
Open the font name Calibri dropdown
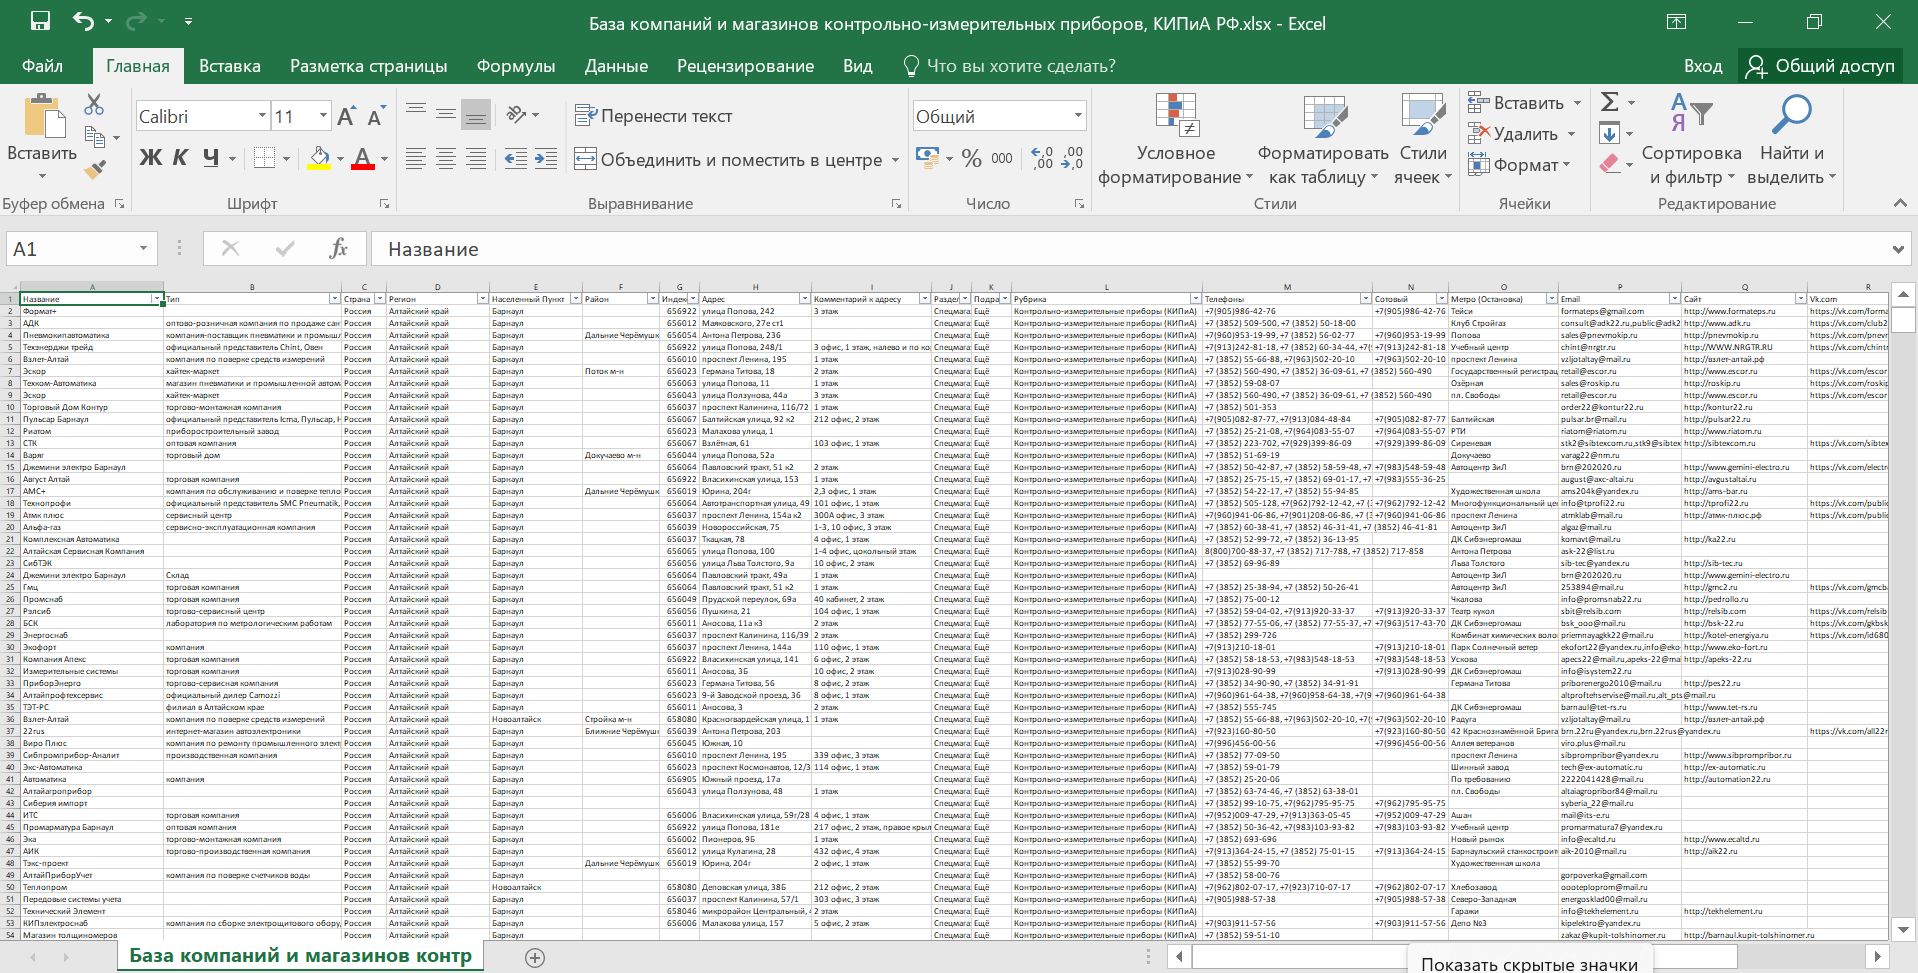(262, 116)
